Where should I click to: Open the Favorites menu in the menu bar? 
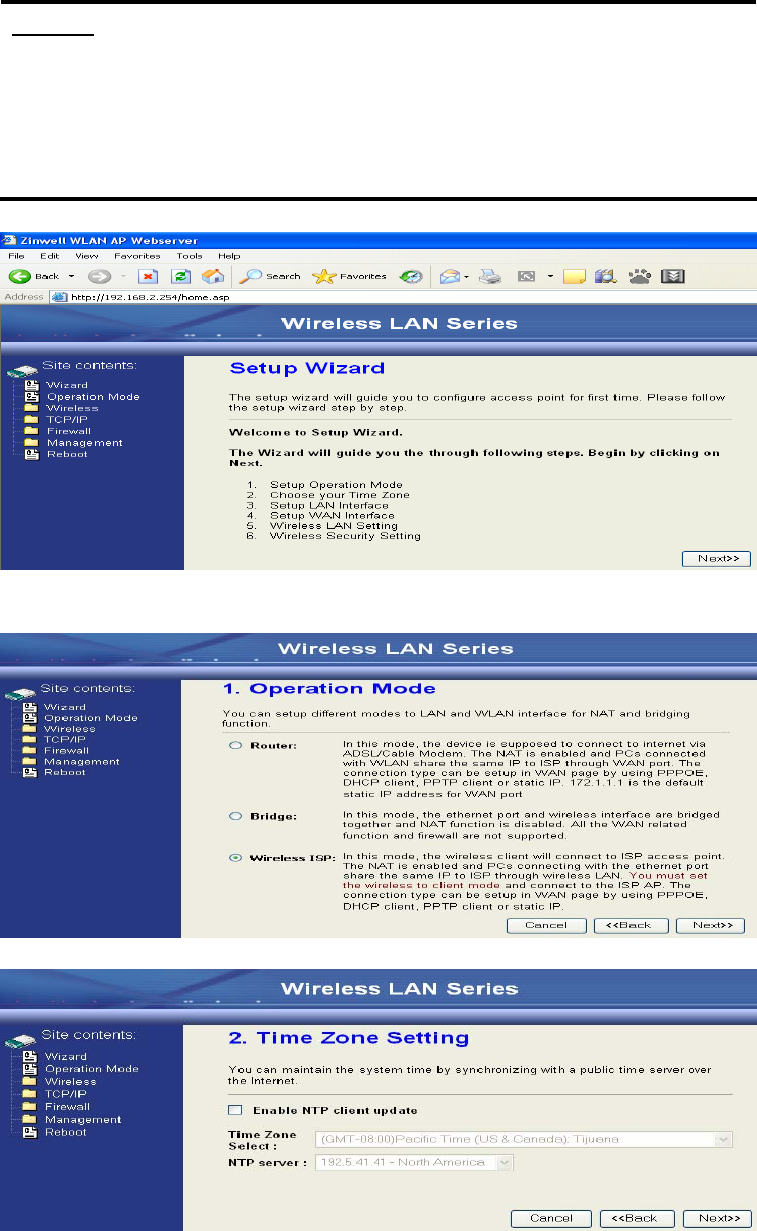tap(139, 256)
